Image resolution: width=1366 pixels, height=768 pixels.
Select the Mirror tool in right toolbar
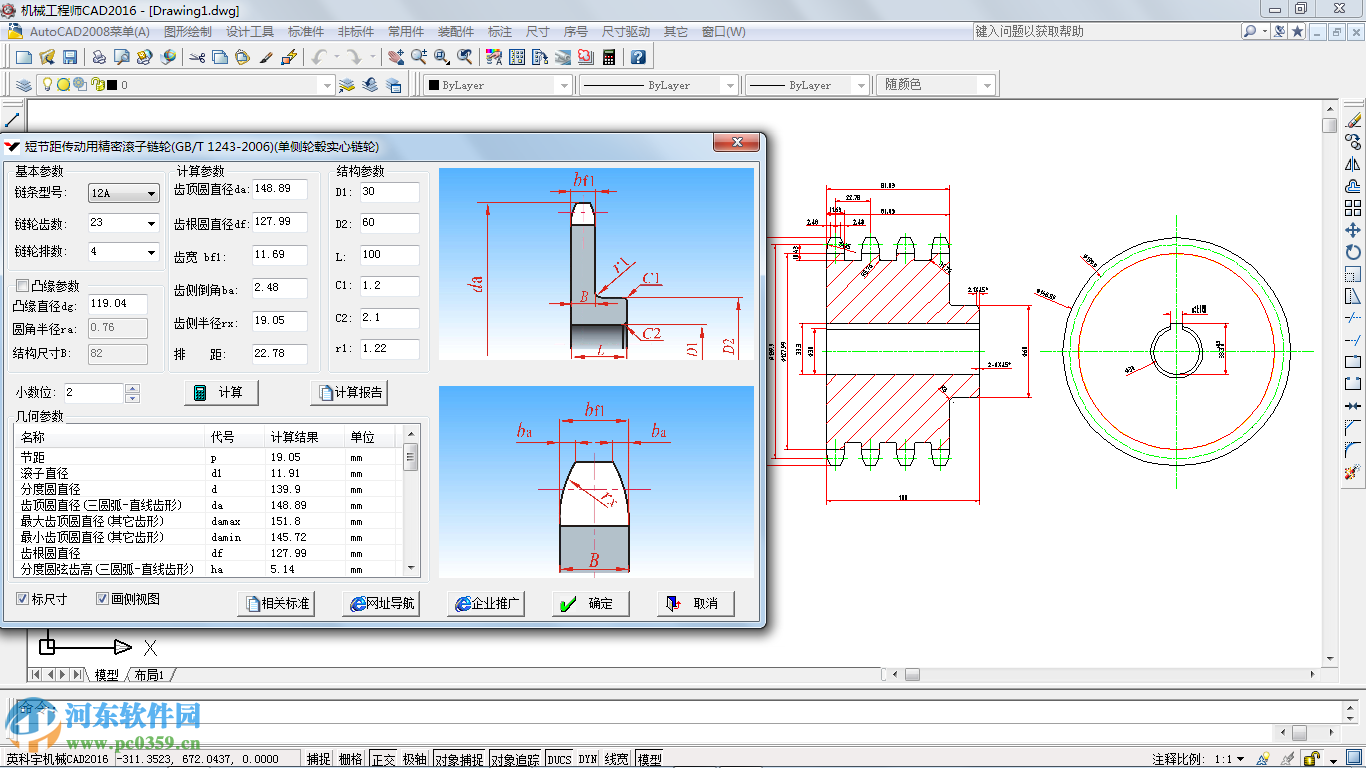pyautogui.click(x=1353, y=164)
